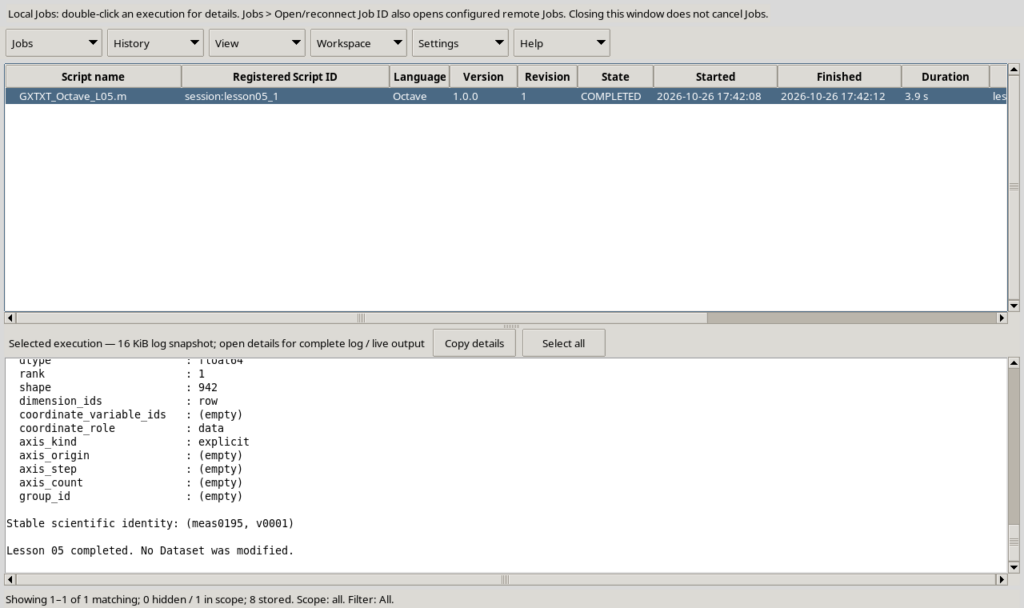Open the History dropdown menu
Screen dimensions: 1024x608
pyautogui.click(x=155, y=43)
